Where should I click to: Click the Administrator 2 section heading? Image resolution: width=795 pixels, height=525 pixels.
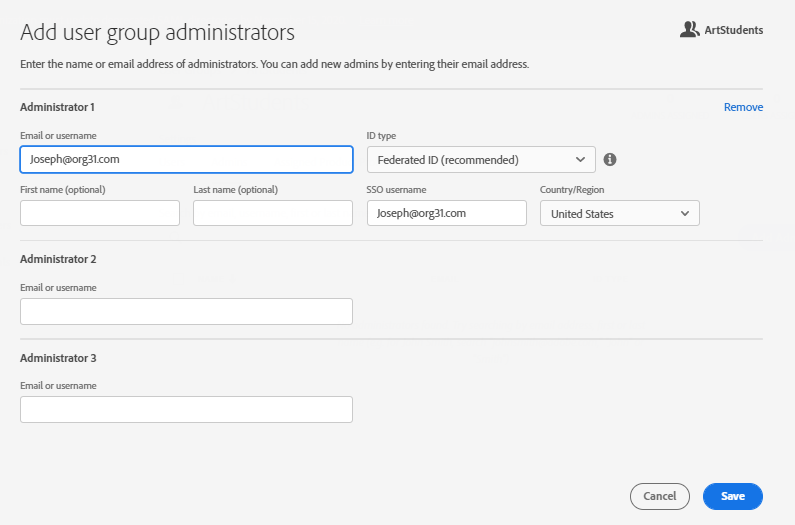click(x=58, y=259)
